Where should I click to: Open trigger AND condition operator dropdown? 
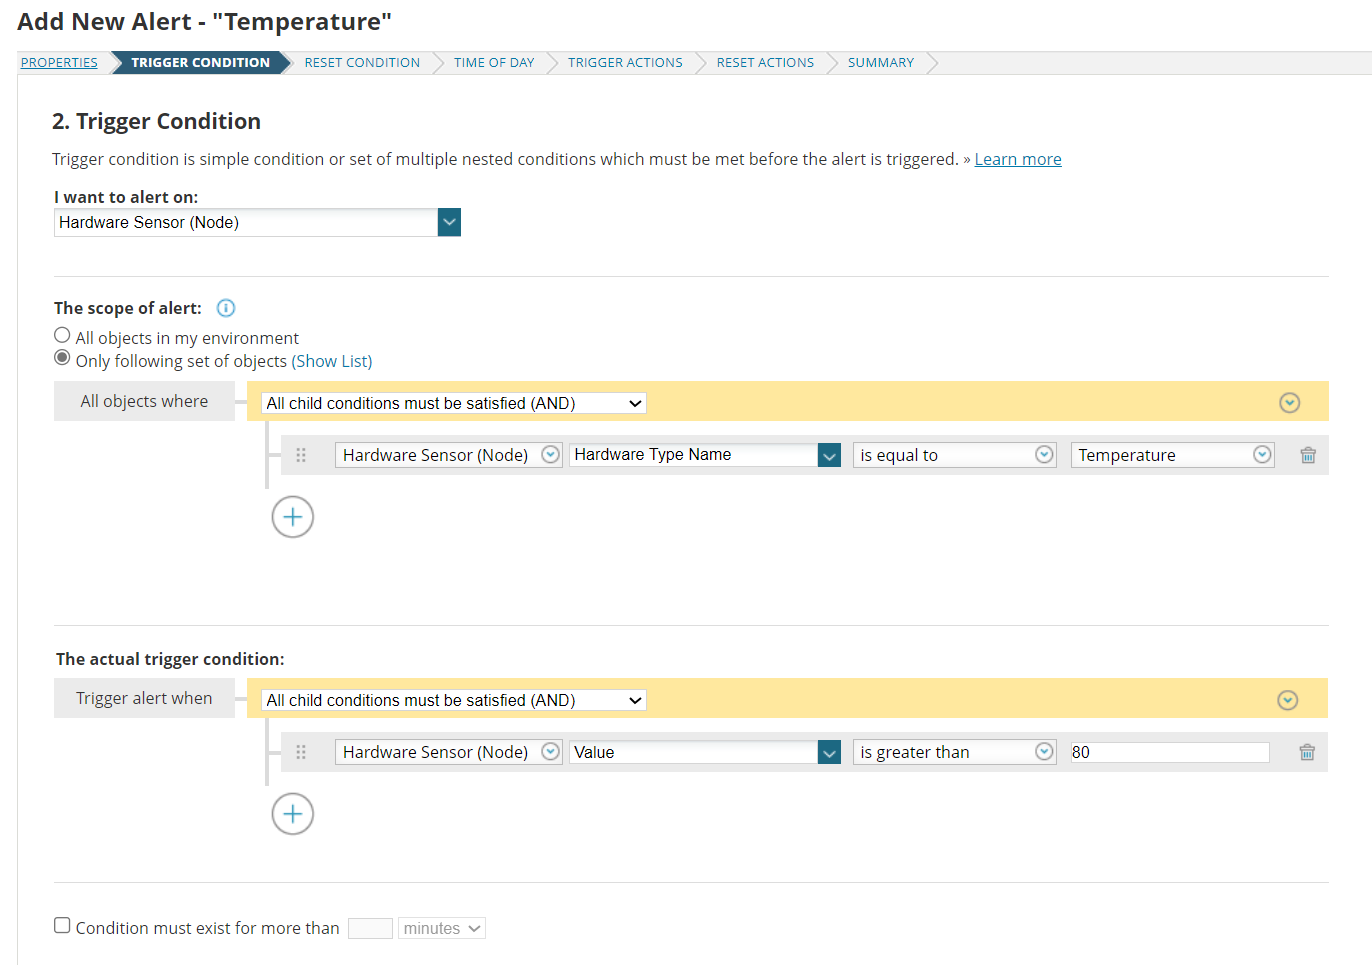pyautogui.click(x=454, y=700)
